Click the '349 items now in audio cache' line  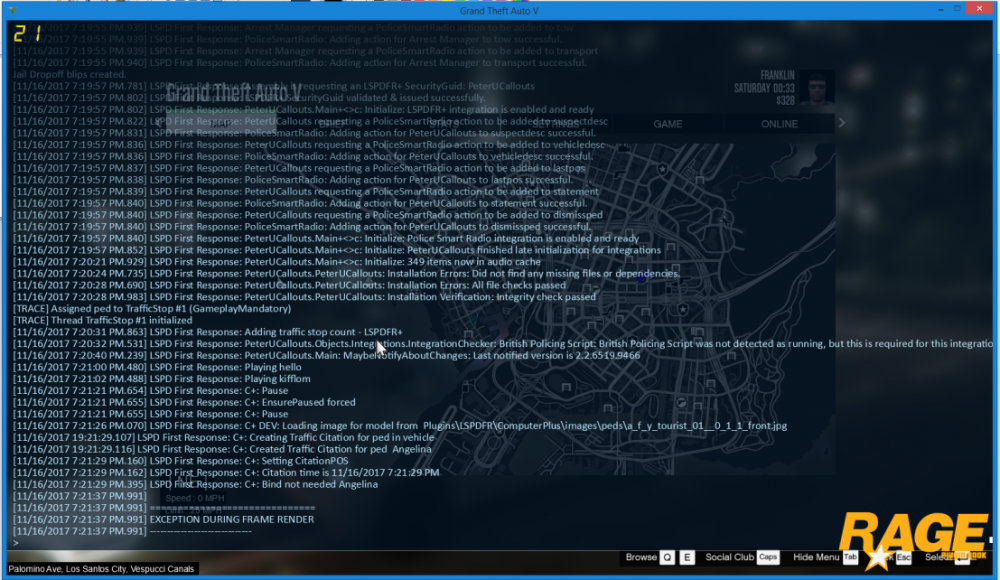click(x=276, y=262)
